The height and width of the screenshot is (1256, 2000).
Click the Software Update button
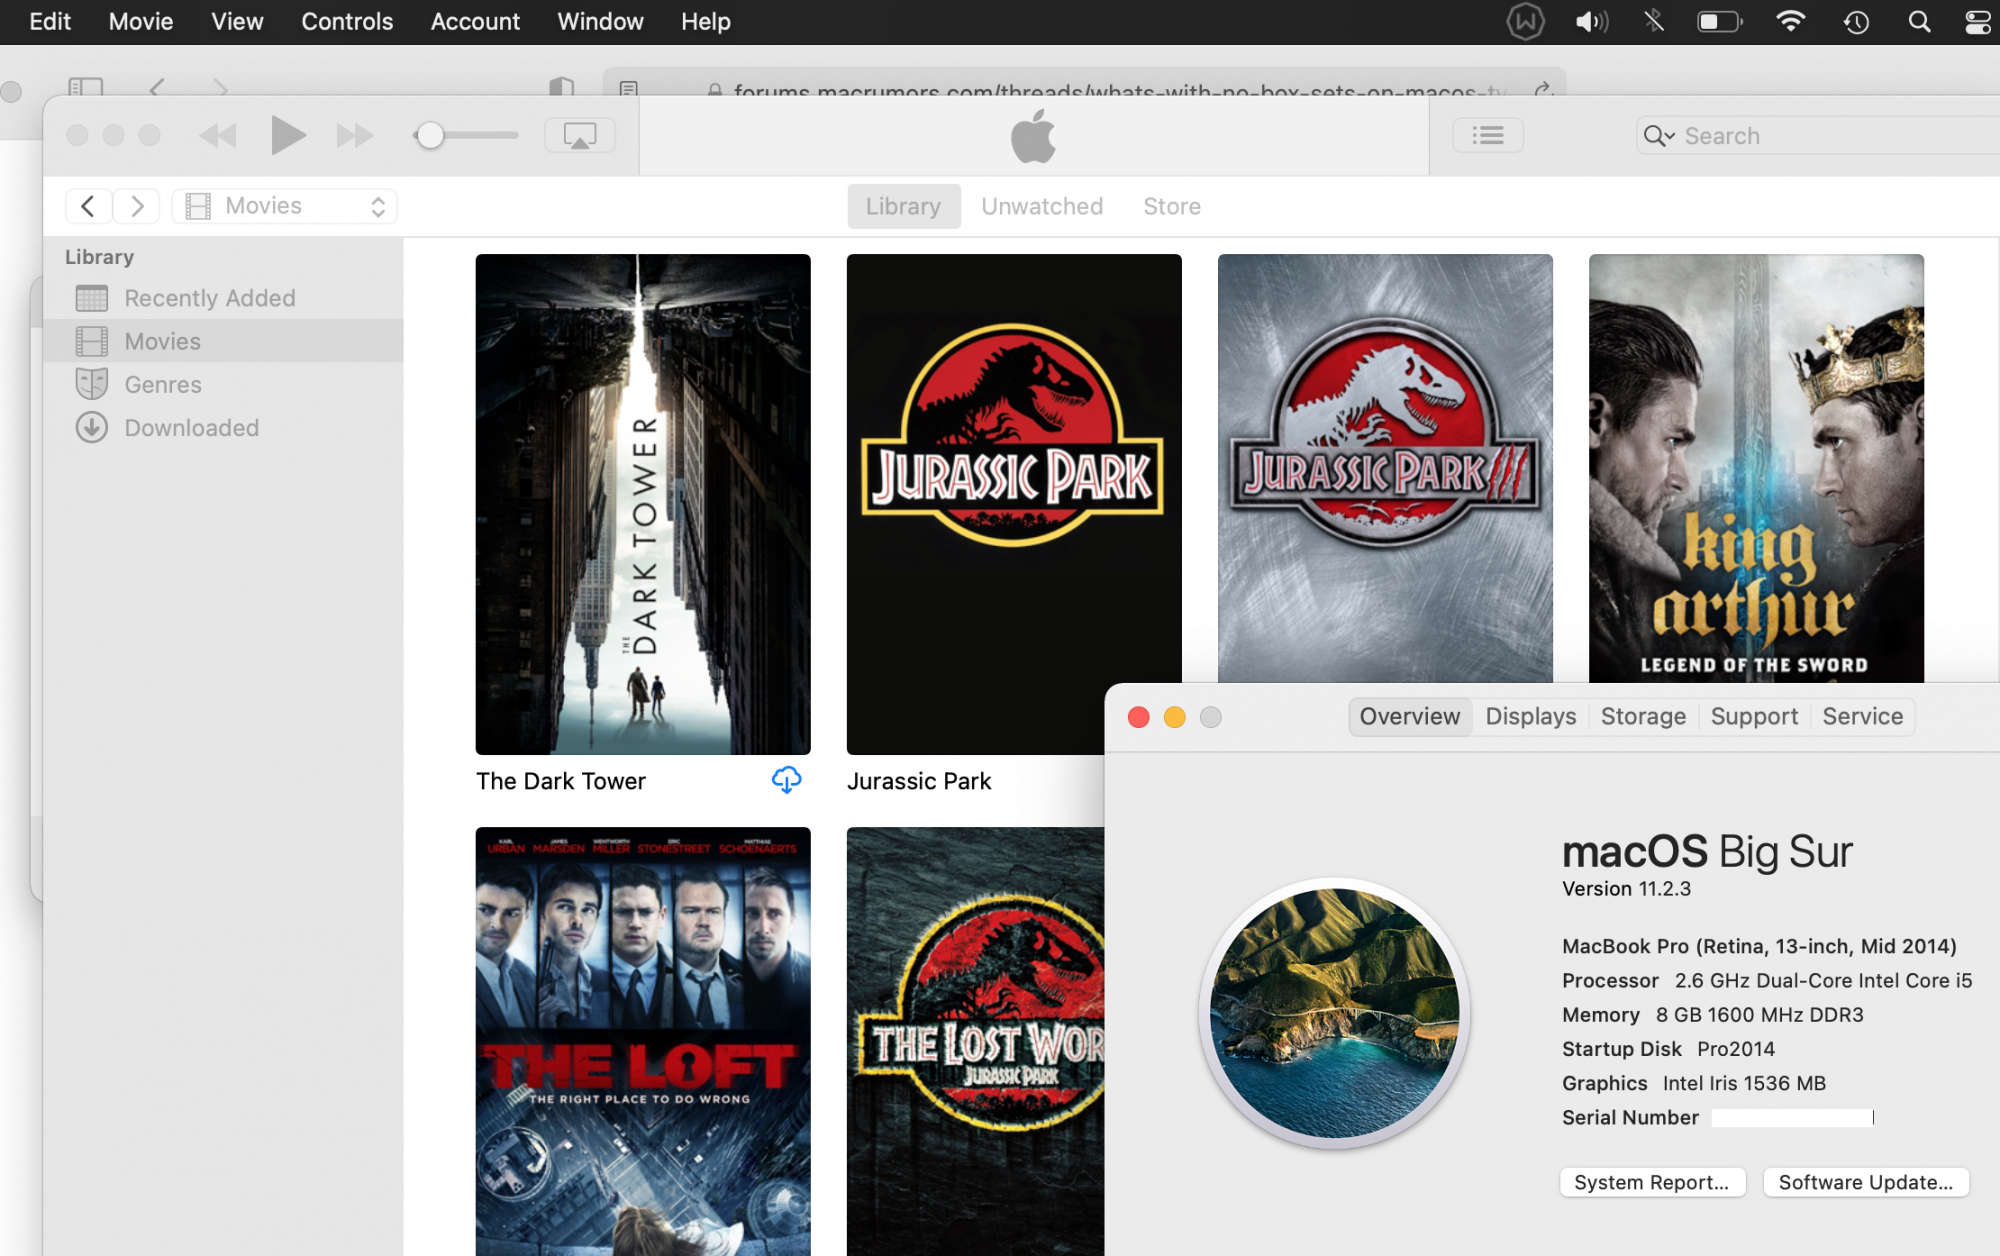coord(1865,1182)
